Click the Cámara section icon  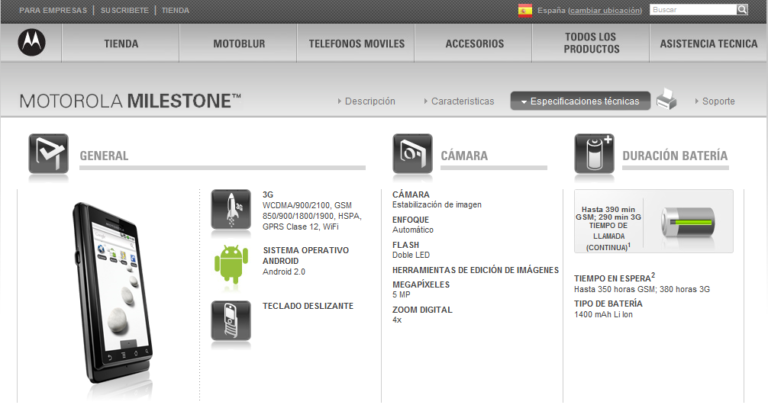(412, 155)
